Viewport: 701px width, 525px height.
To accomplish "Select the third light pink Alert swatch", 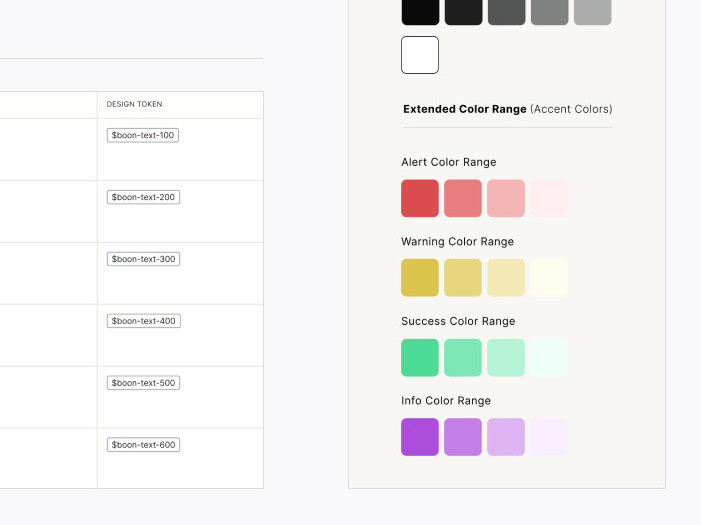I will click(x=506, y=198).
